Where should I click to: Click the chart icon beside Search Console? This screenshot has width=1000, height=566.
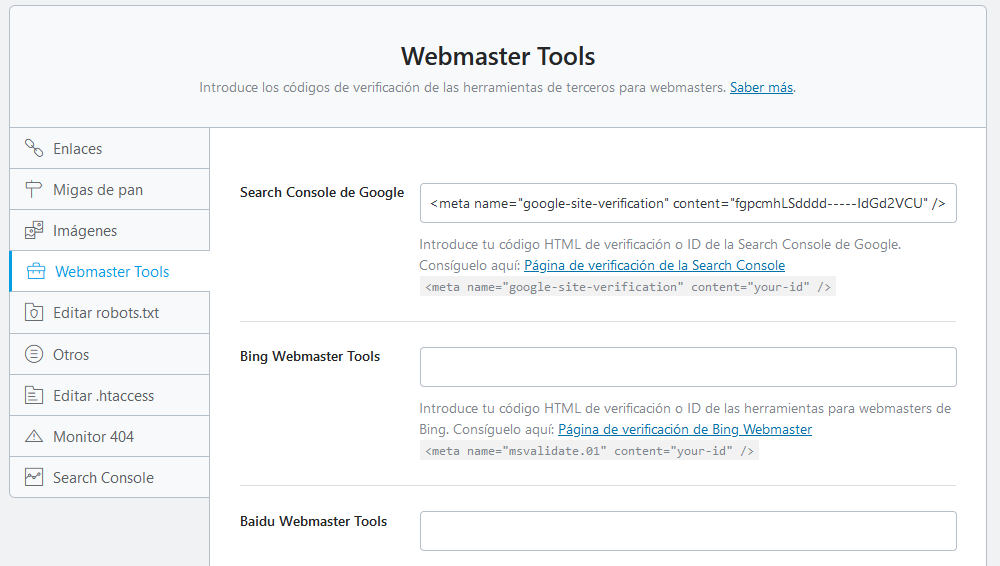[x=34, y=477]
